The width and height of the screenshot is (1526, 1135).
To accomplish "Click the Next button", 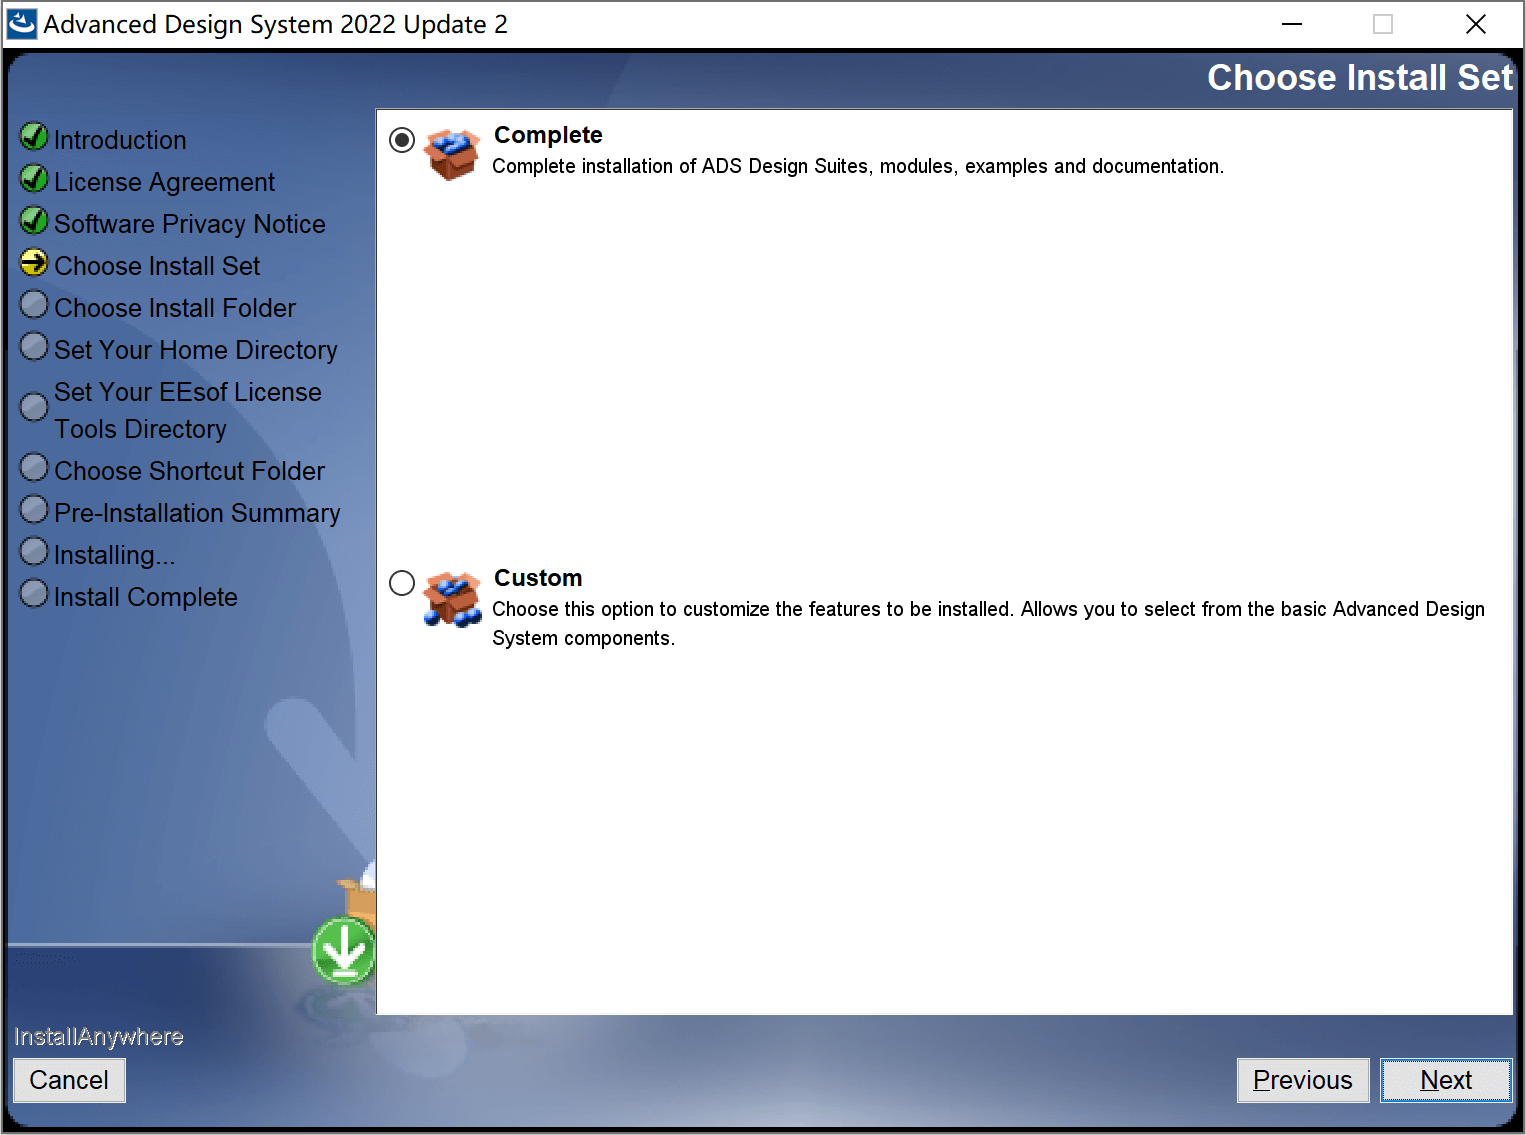I will pyautogui.click(x=1446, y=1080).
